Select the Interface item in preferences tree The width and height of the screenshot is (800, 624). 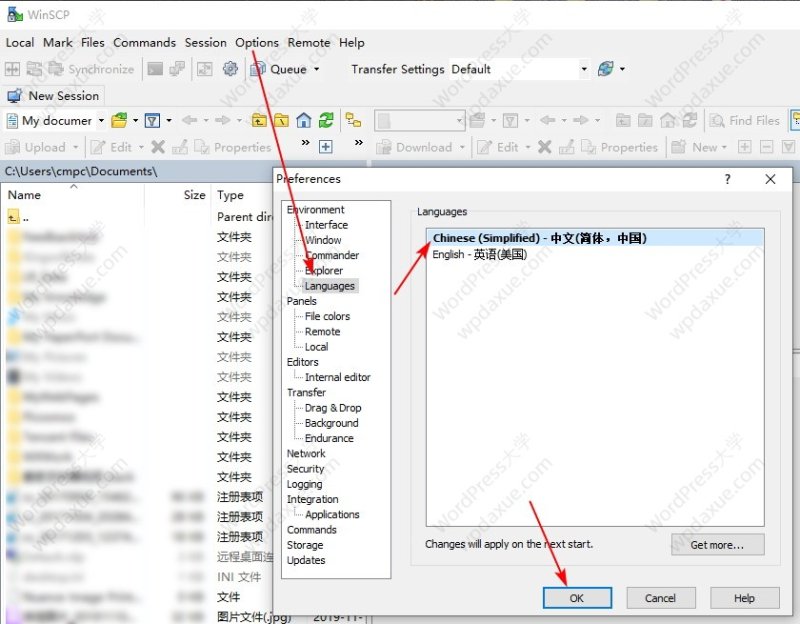326,225
